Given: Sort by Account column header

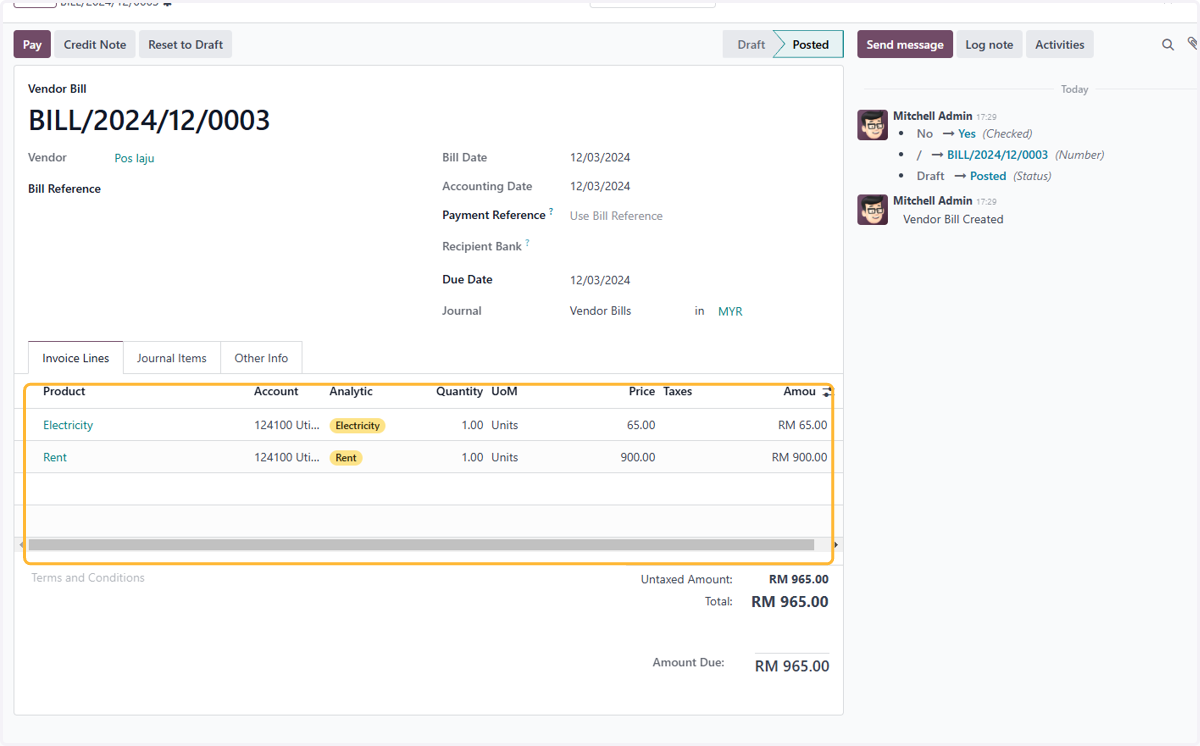Looking at the screenshot, I should [x=276, y=392].
